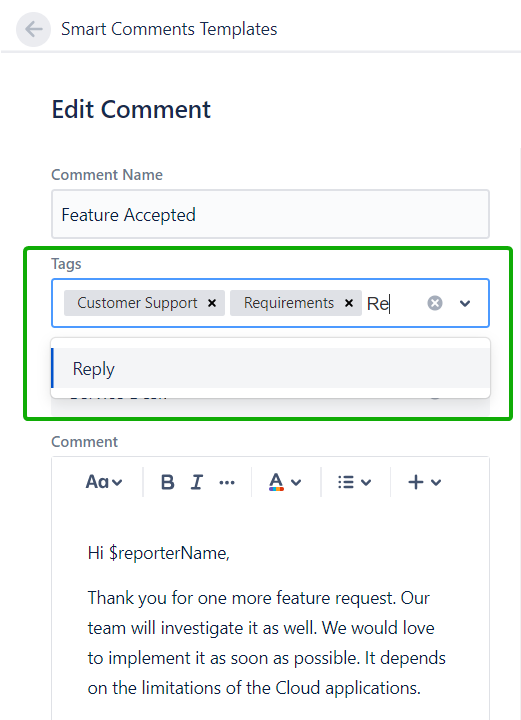Expand the list options dropdown arrow
Screen dimensions: 521x720
pyautogui.click(x=366, y=482)
